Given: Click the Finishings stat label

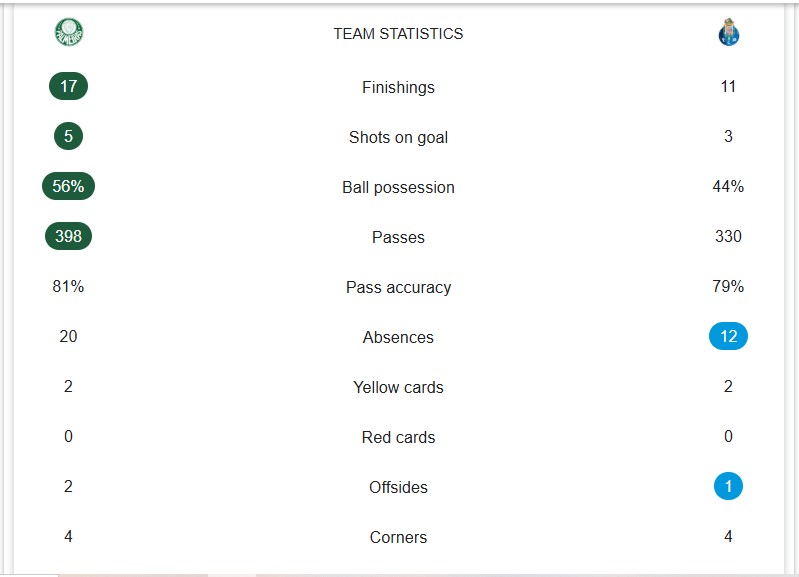Looking at the screenshot, I should (x=398, y=88).
